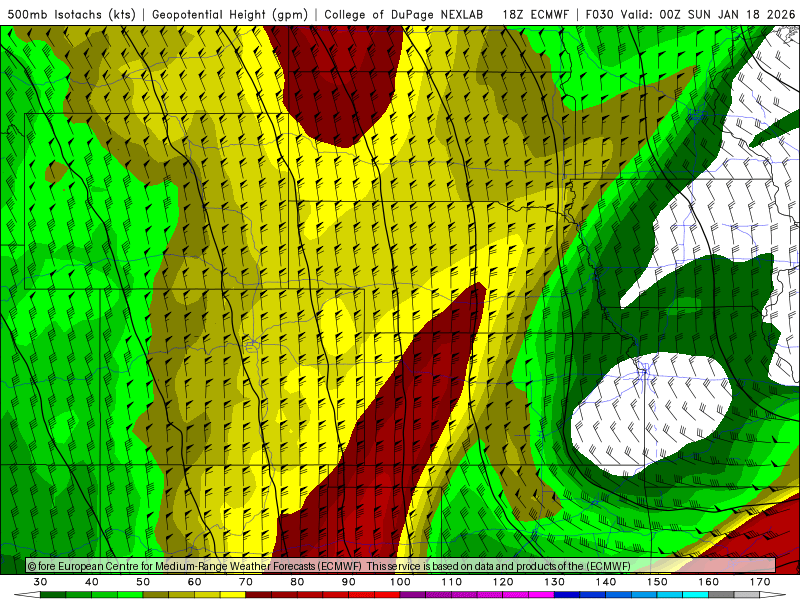Click the legend value '170'

point(760,582)
